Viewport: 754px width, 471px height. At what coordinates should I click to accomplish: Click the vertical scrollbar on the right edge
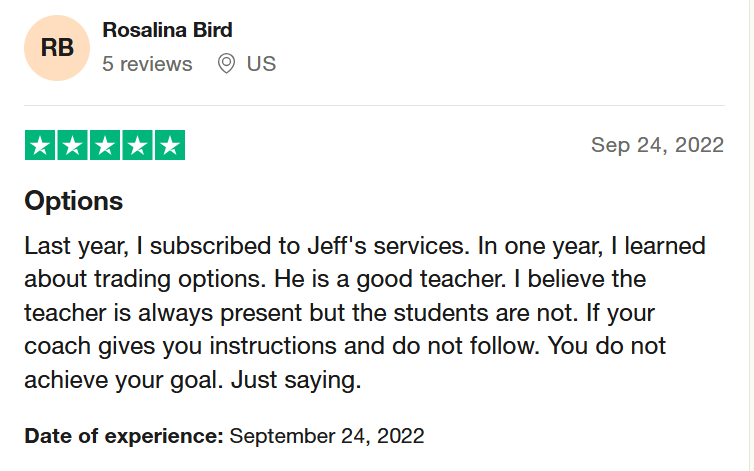click(x=751, y=235)
